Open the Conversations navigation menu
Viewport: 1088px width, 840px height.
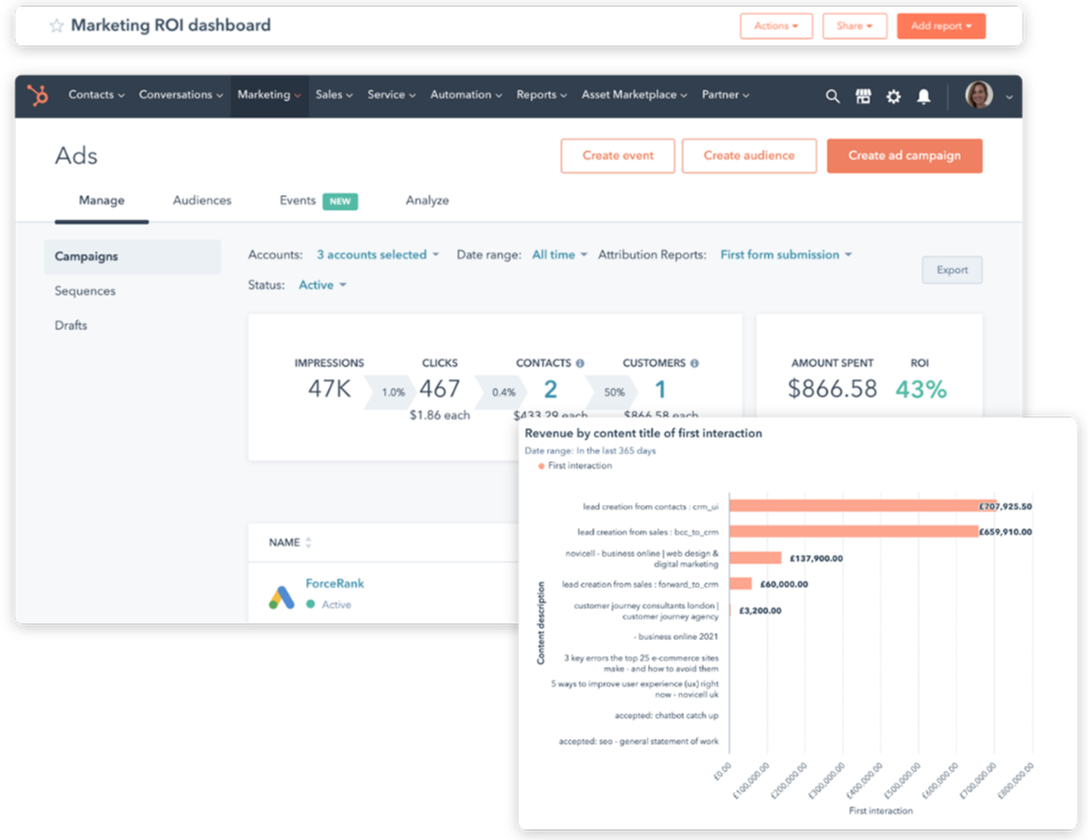(180, 95)
